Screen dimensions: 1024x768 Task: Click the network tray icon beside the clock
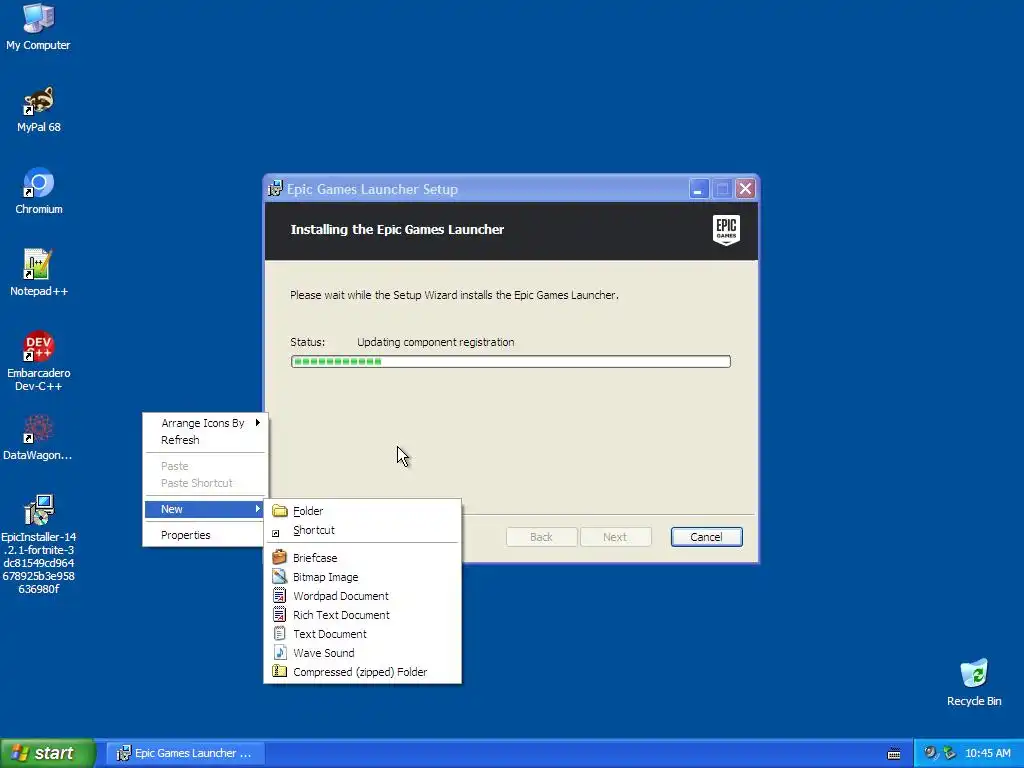[x=949, y=753]
